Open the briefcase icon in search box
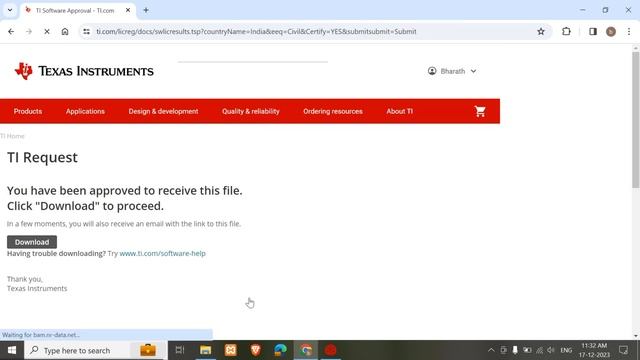 pyautogui.click(x=148, y=350)
